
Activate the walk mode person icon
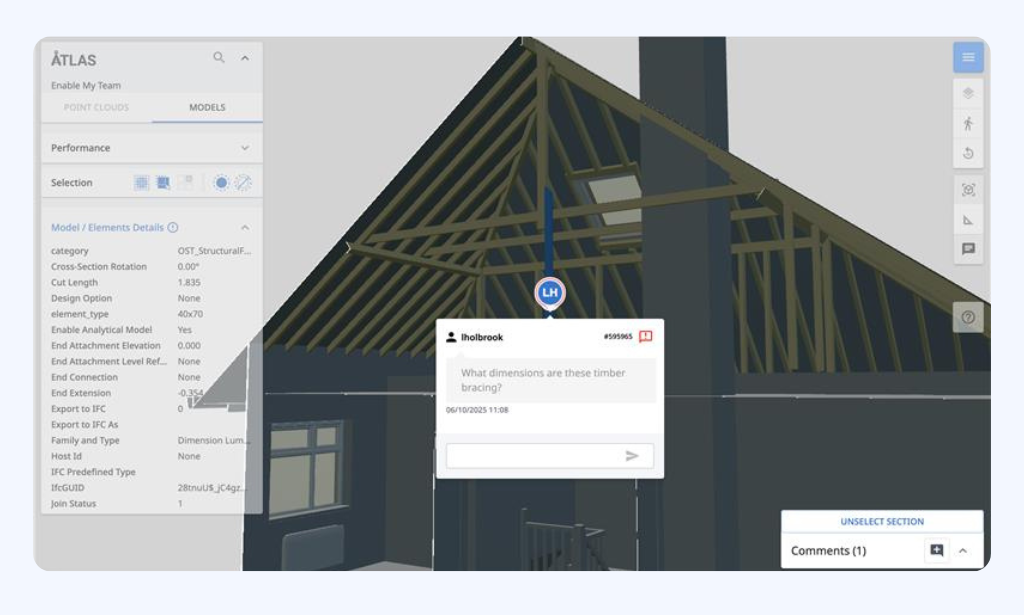968,124
